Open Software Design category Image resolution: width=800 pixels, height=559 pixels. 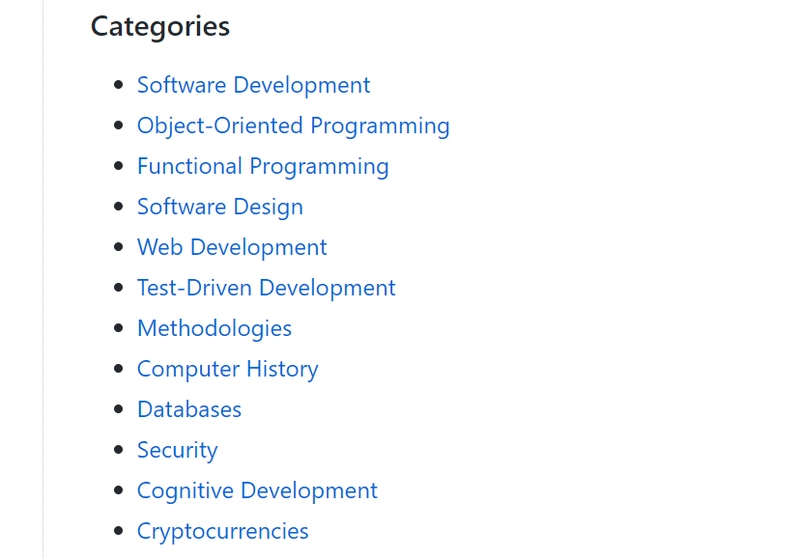[x=220, y=207]
